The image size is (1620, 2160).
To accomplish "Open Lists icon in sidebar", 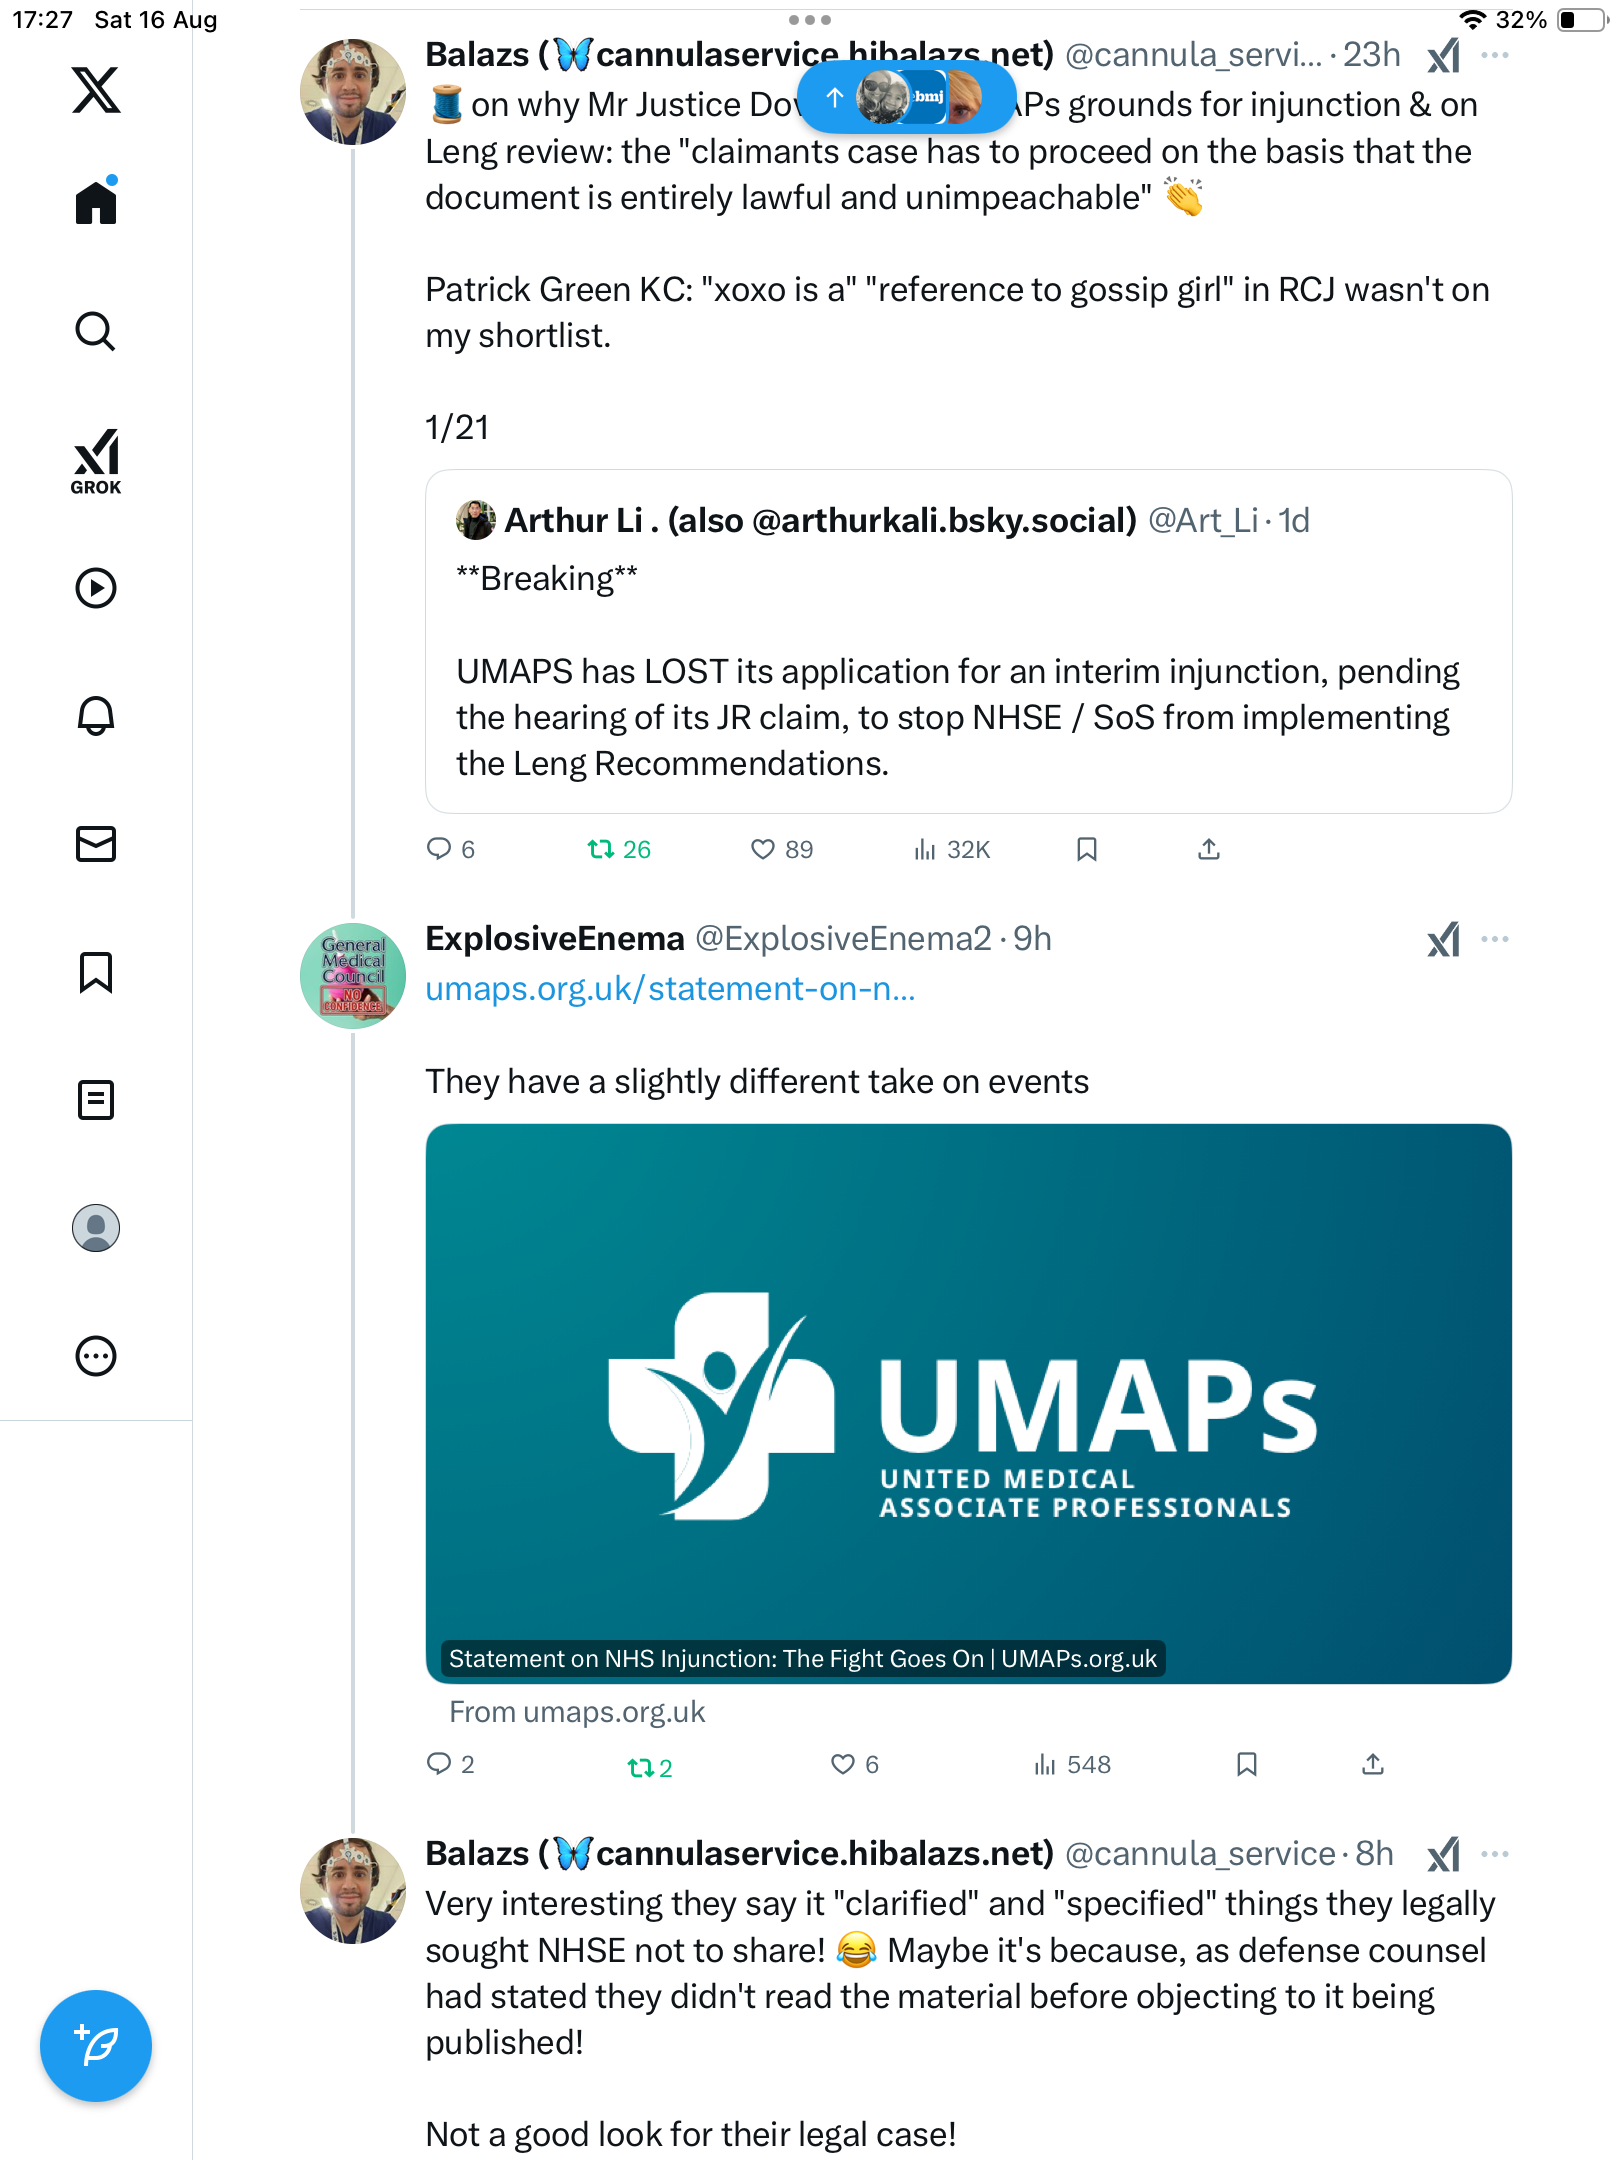I will tap(96, 1100).
